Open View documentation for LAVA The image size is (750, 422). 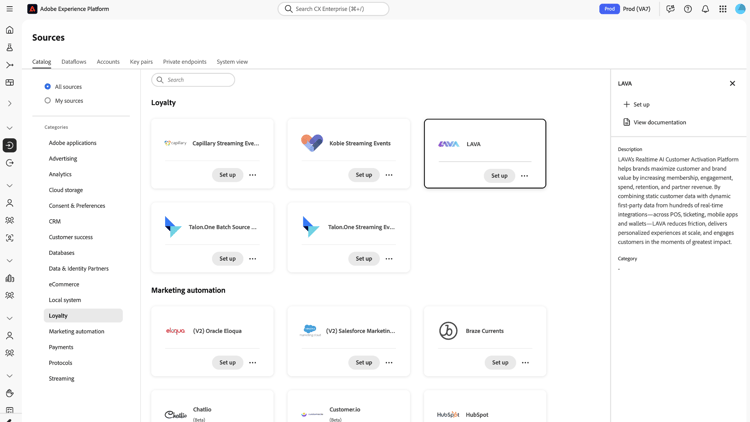tap(654, 122)
